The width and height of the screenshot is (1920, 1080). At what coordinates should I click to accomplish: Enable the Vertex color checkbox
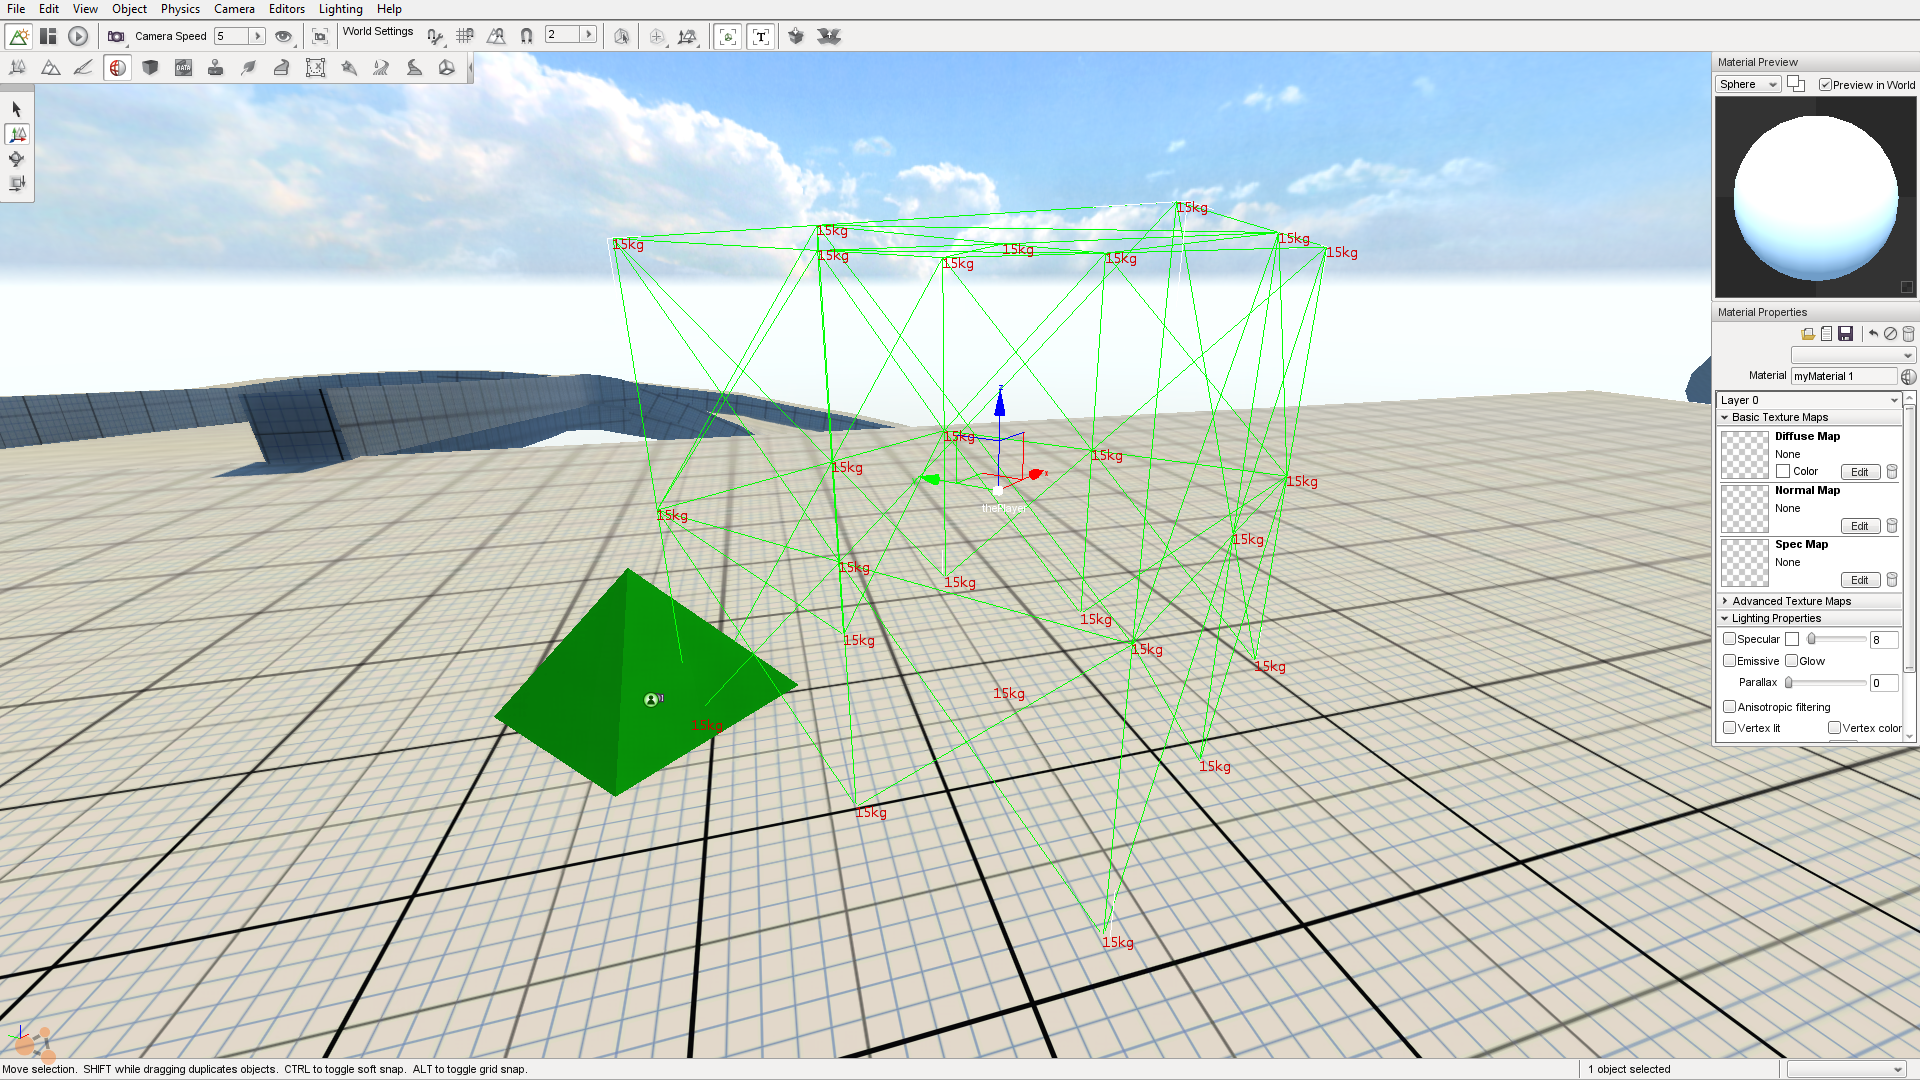coord(1834,728)
